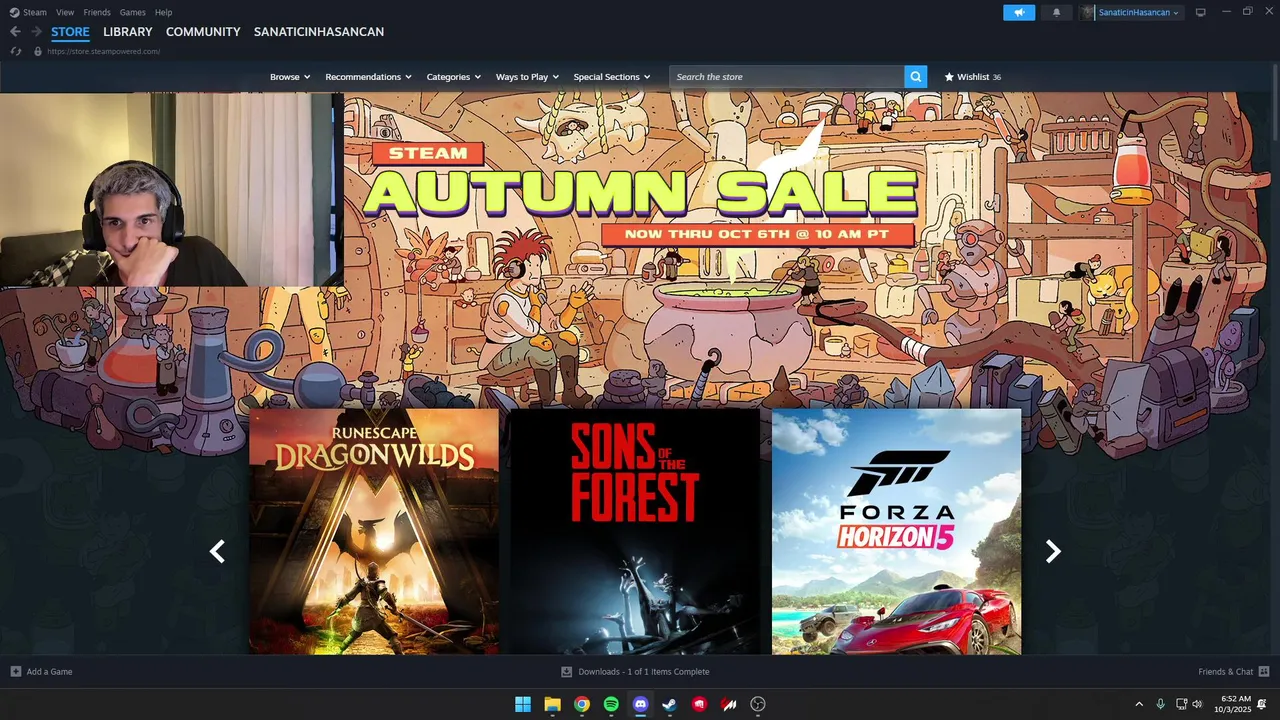
Task: Expand the Browse dropdown
Action: pos(290,77)
